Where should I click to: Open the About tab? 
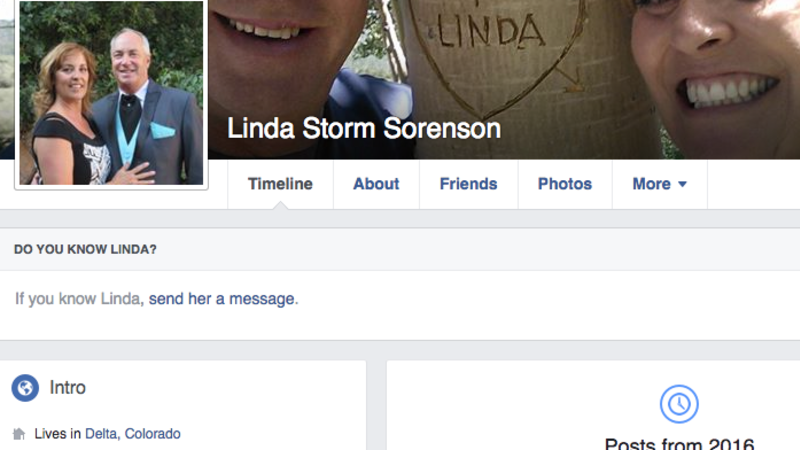coord(377,184)
